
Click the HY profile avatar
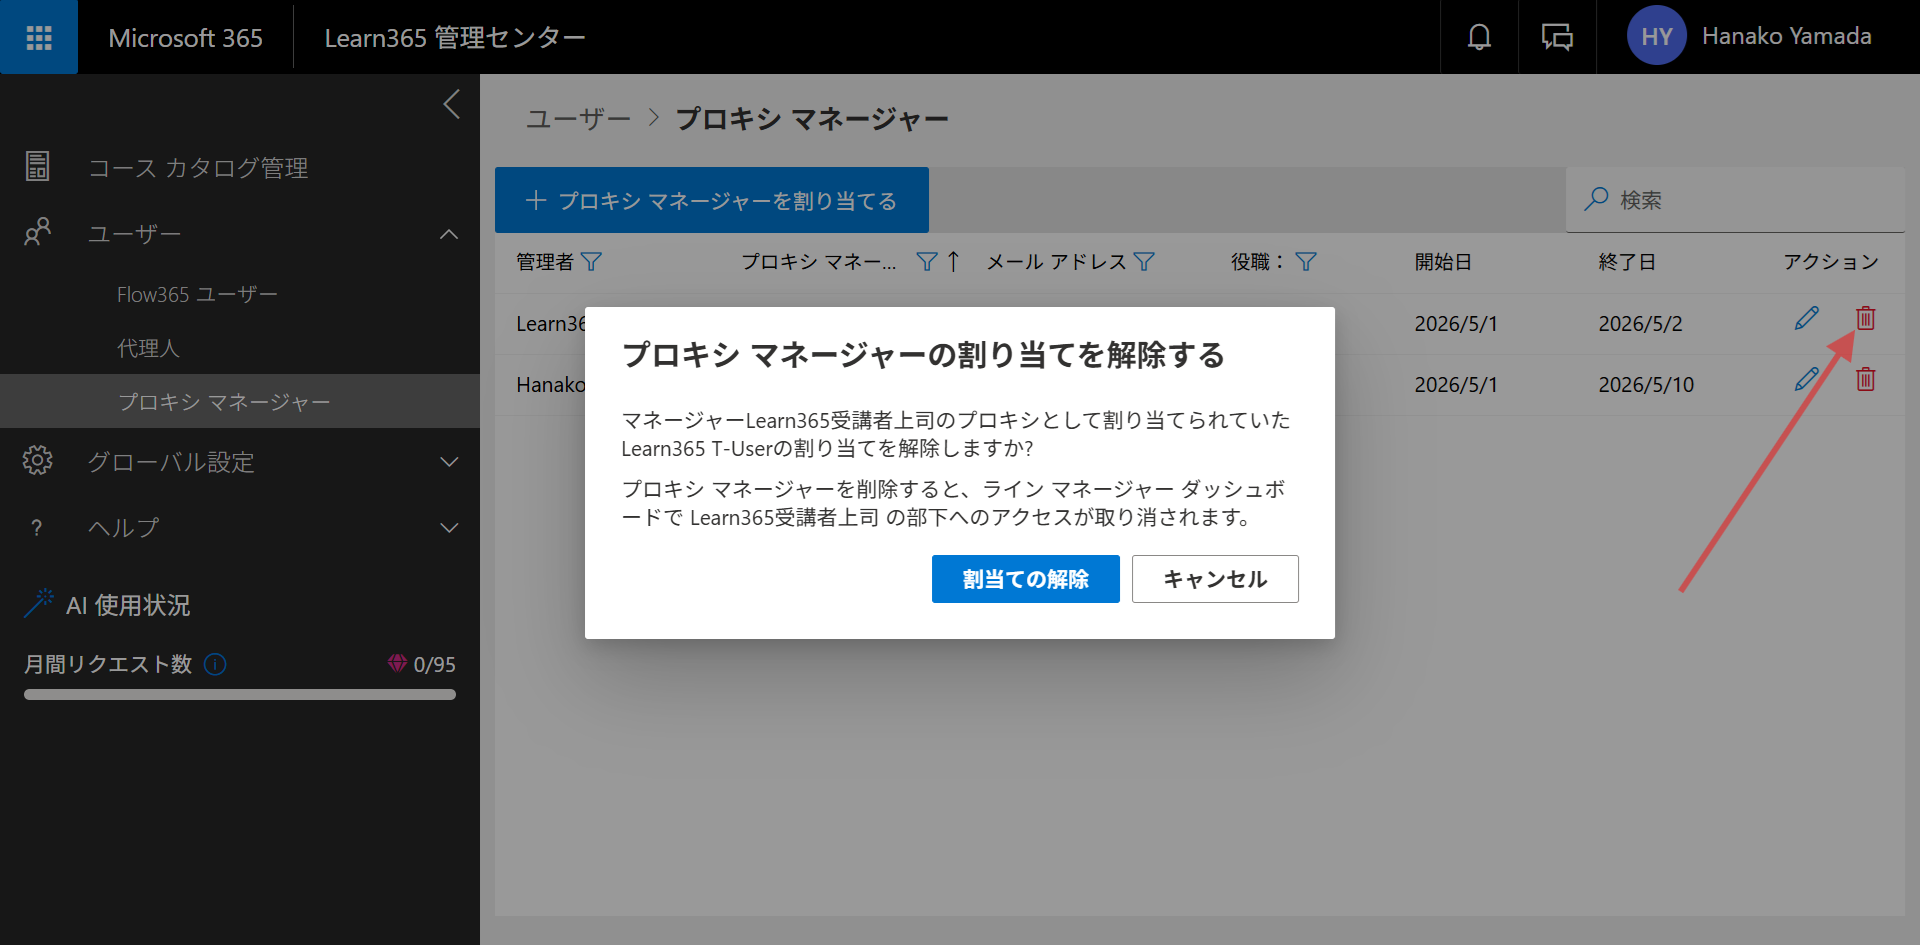1656,36
